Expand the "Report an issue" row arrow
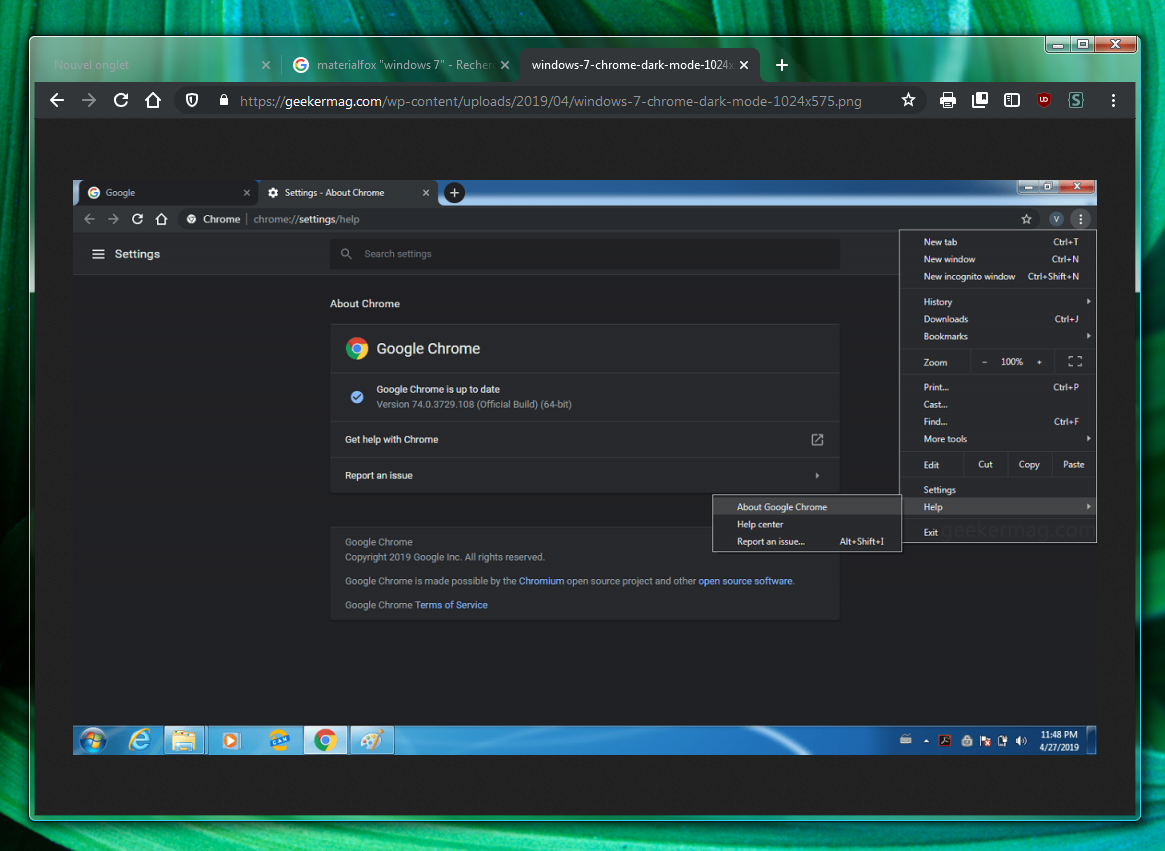Screen dimensions: 1165x851 [817, 476]
